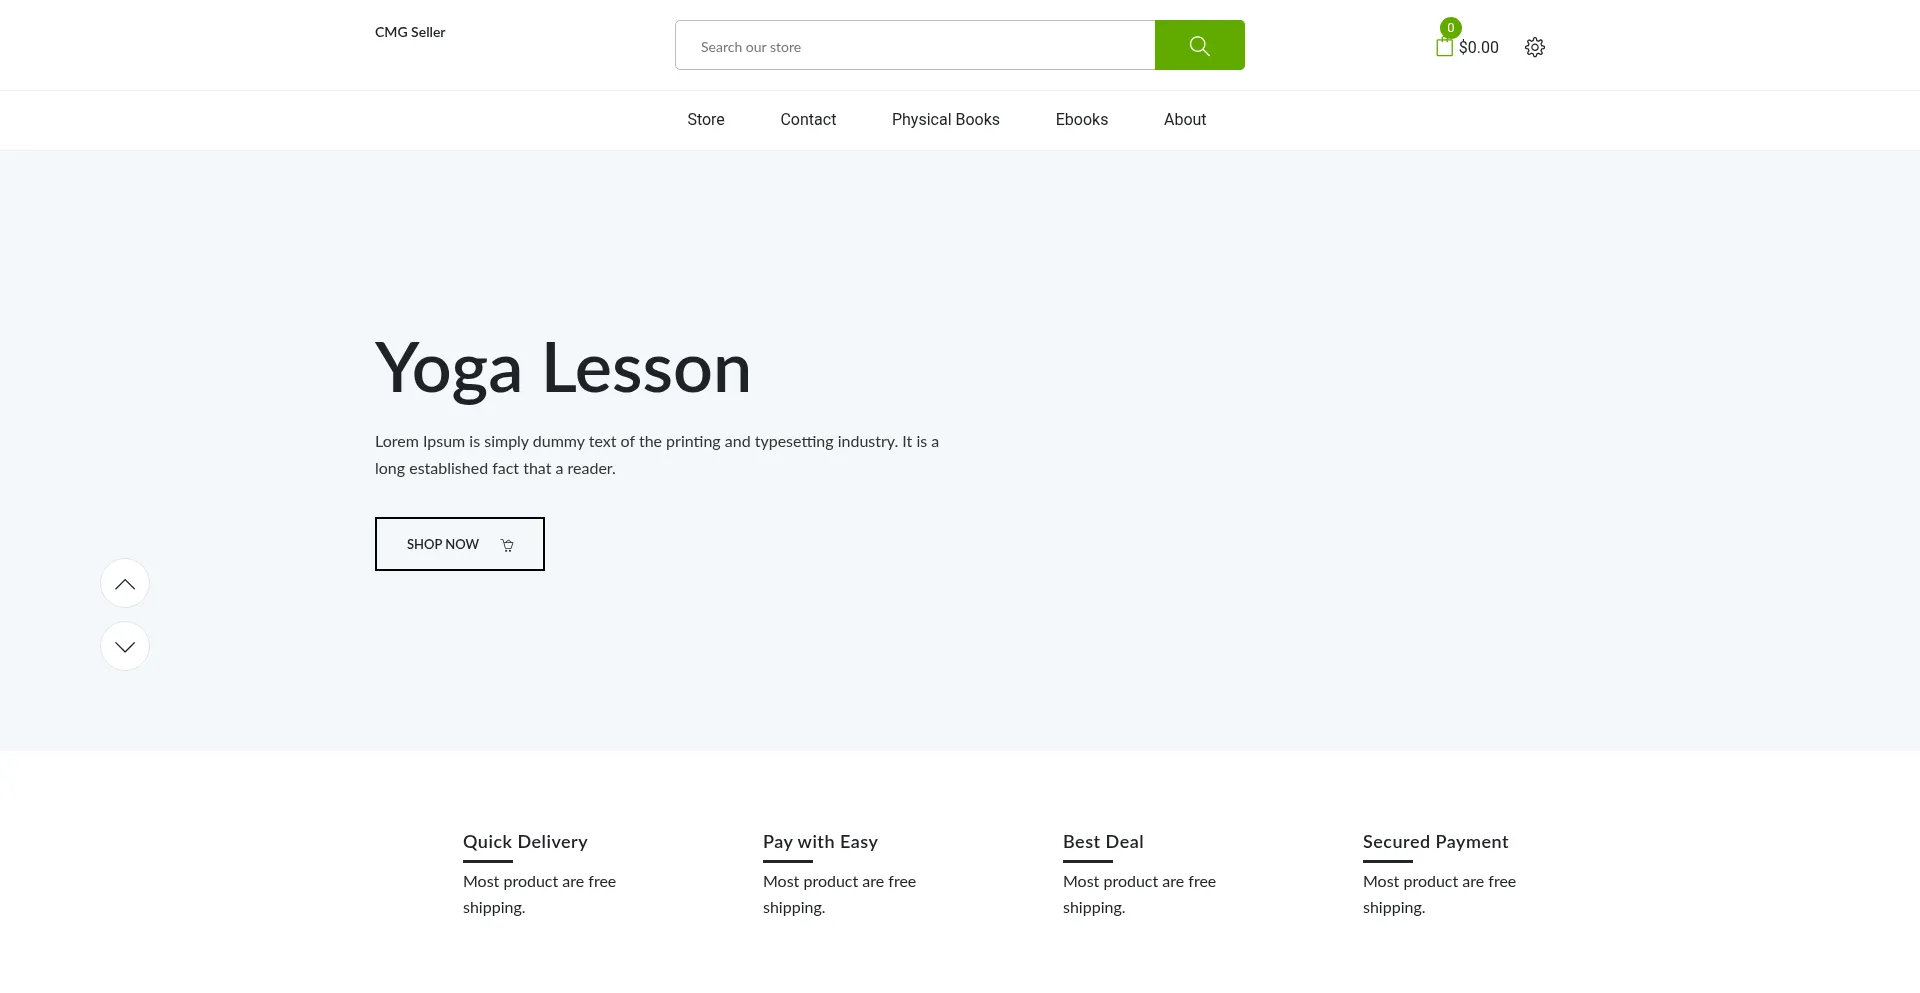Click the Quick Delivery feature heading
The width and height of the screenshot is (1920, 993).
(525, 842)
